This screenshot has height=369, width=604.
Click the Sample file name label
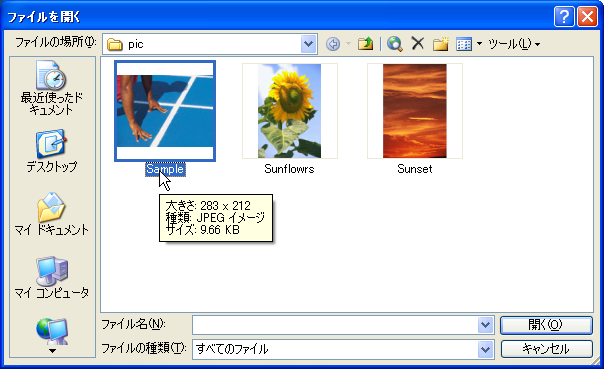[165, 169]
